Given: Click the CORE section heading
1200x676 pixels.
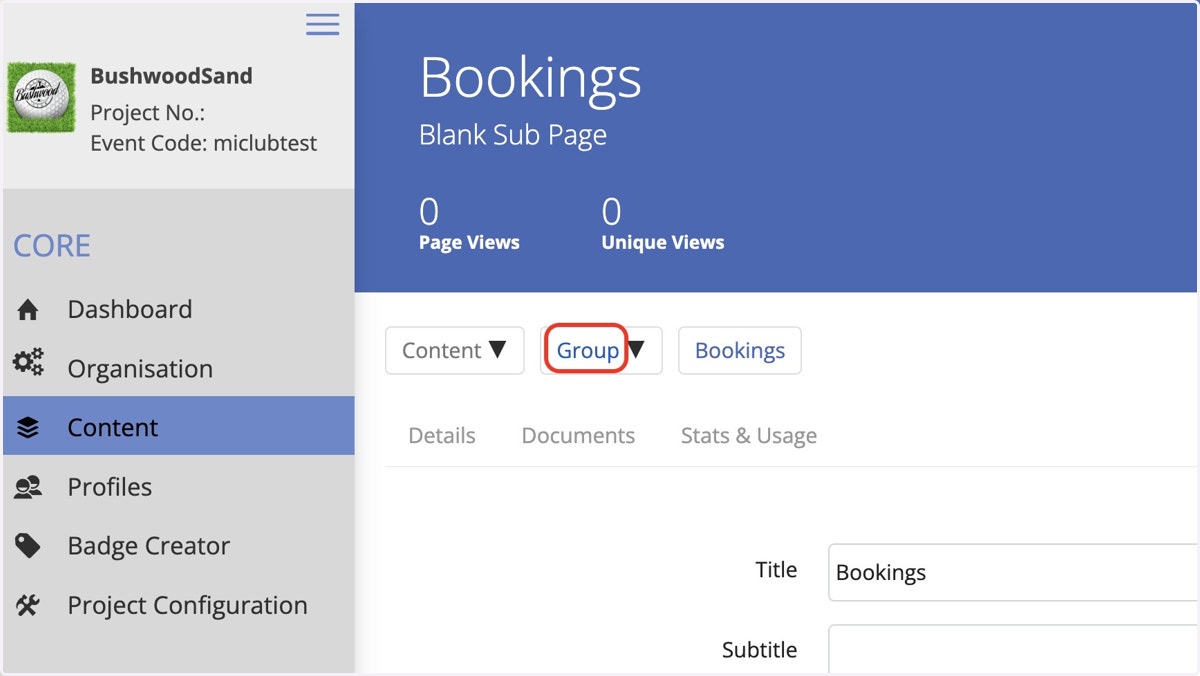Looking at the screenshot, I should [x=52, y=246].
